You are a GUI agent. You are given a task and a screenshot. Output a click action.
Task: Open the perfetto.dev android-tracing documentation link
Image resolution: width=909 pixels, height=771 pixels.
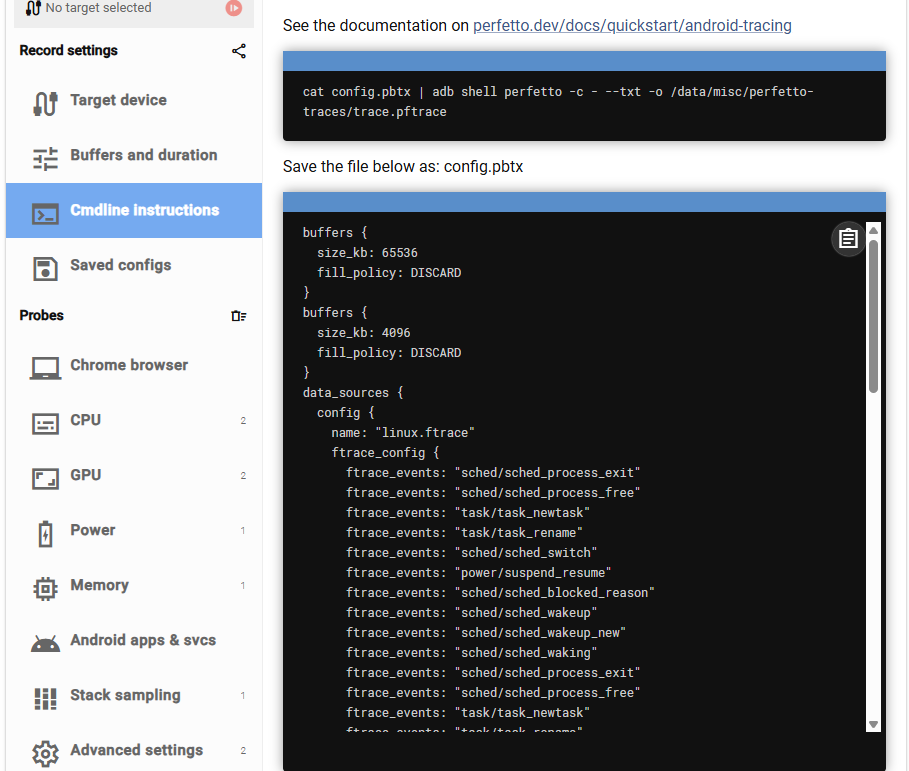[x=632, y=25]
